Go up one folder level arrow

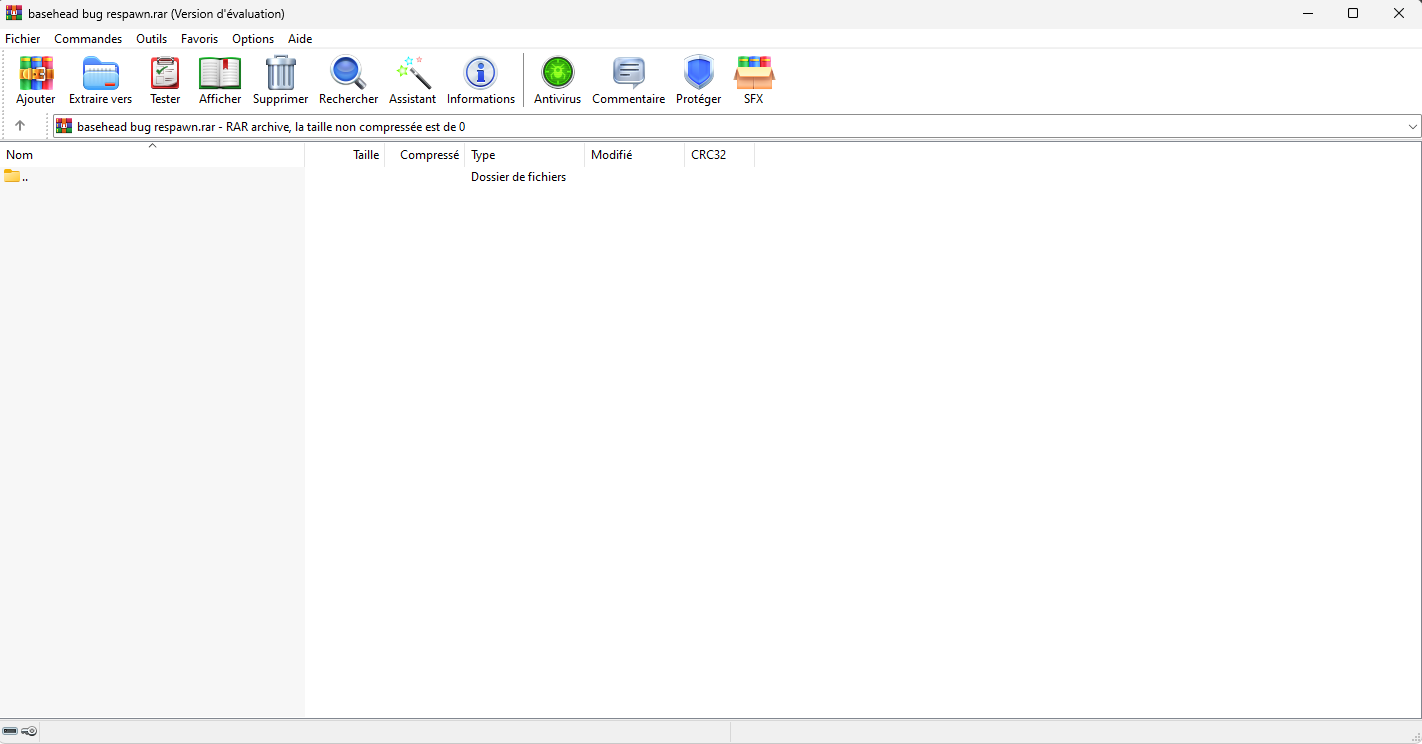click(x=20, y=126)
